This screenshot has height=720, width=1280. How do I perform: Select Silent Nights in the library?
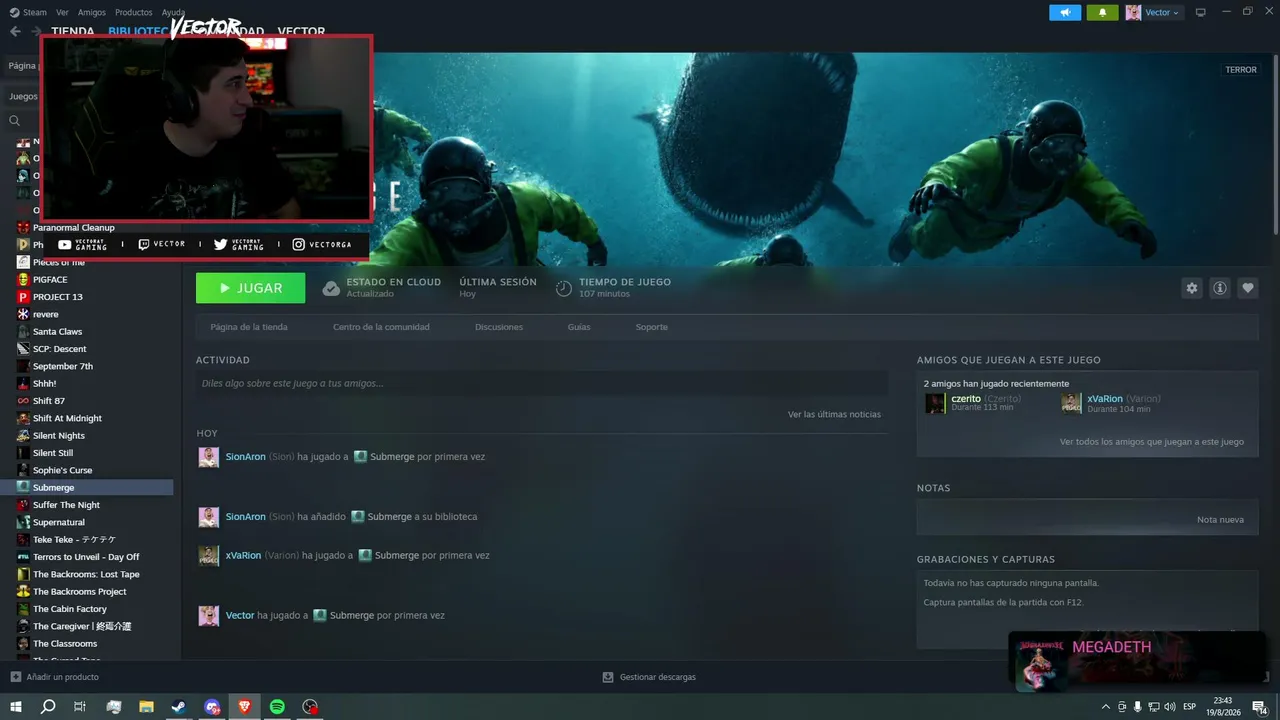coord(59,436)
